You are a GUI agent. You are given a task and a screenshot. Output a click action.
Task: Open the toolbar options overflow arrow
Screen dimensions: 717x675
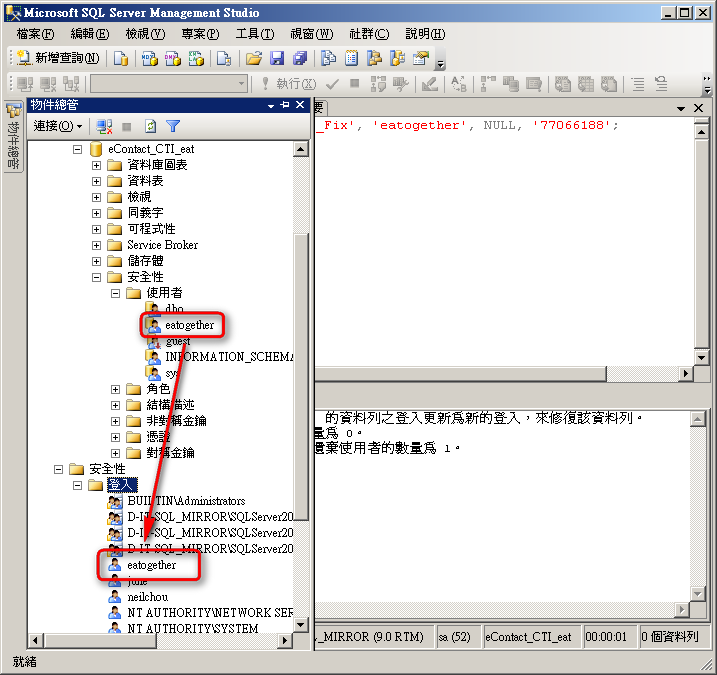(440, 64)
